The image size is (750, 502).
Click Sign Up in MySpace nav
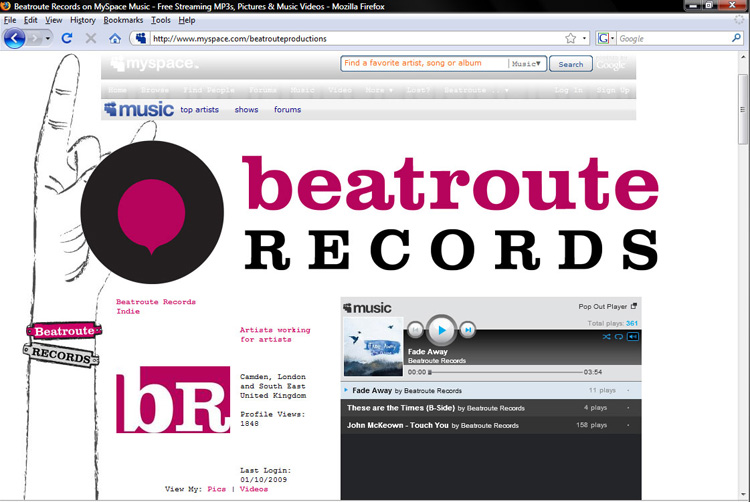pos(613,90)
